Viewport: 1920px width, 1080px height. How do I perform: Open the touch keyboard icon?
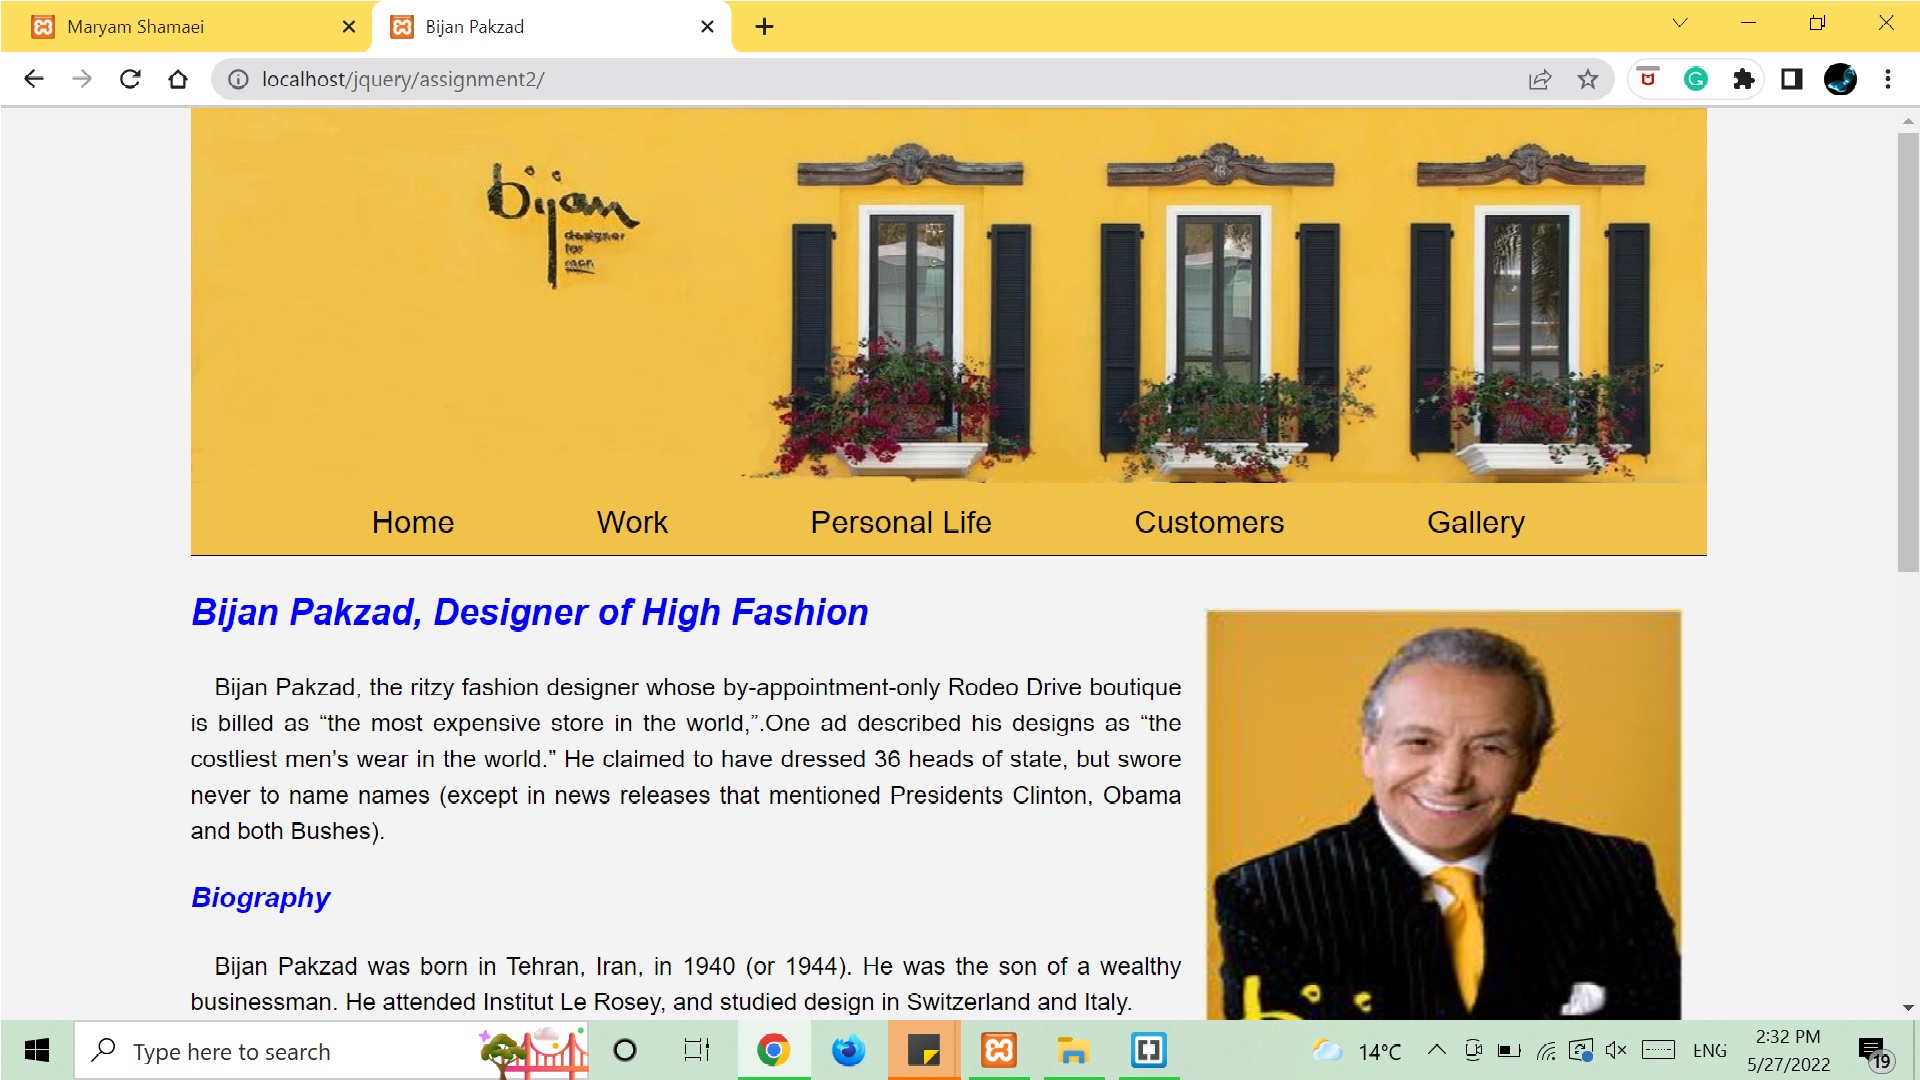1658,1050
